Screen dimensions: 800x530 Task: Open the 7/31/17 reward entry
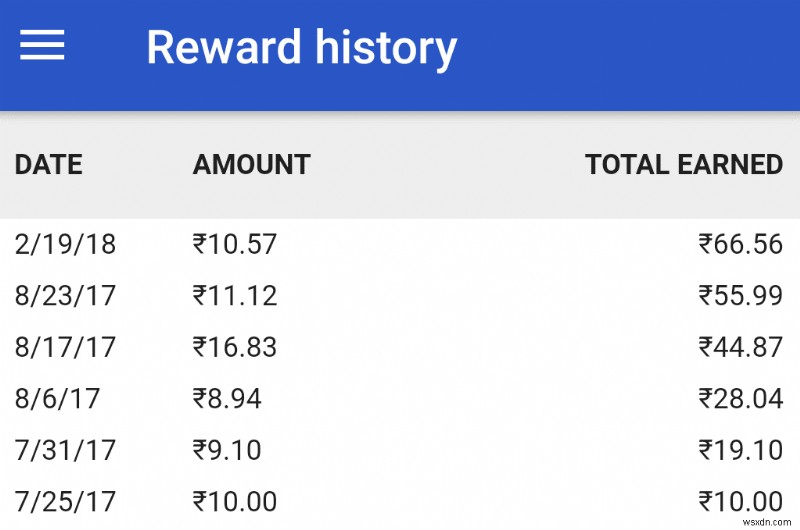pyautogui.click(x=65, y=451)
